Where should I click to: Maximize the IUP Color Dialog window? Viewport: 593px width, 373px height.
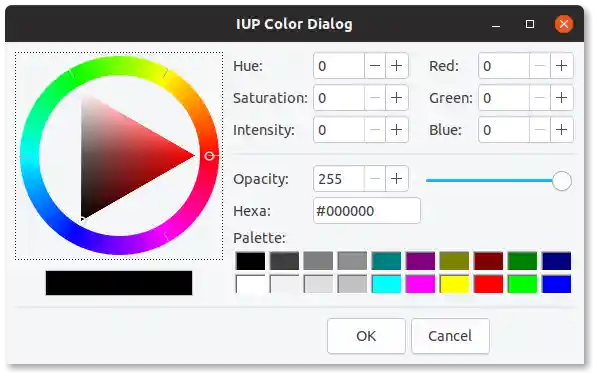(530, 24)
